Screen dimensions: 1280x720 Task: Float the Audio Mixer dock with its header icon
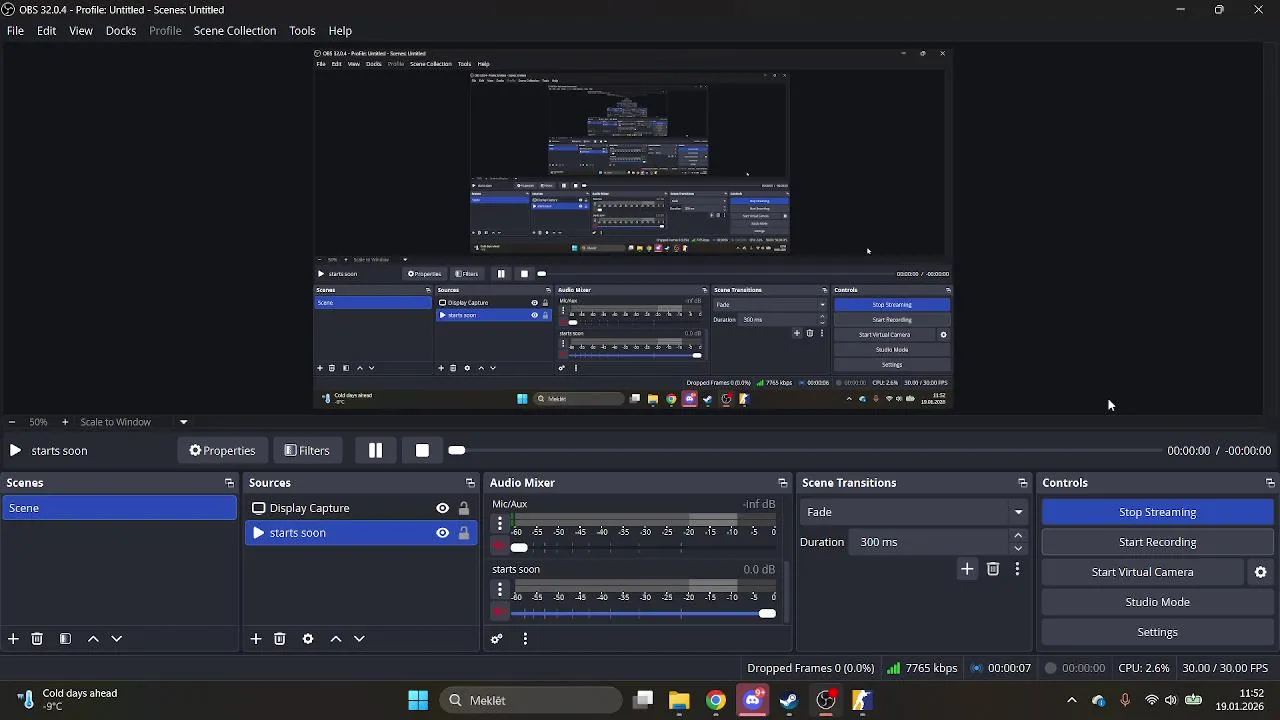(782, 483)
